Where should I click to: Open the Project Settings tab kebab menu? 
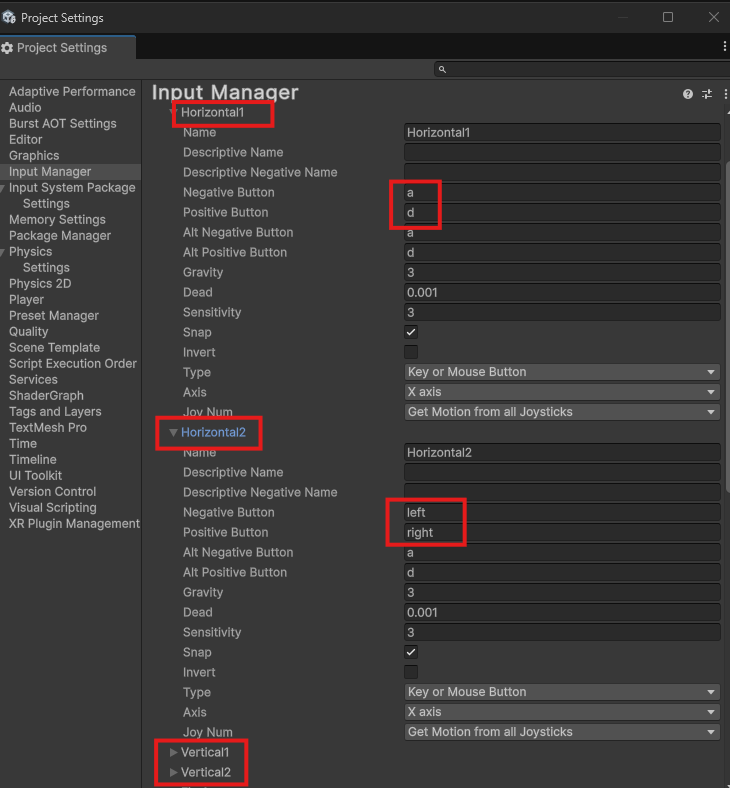(724, 46)
